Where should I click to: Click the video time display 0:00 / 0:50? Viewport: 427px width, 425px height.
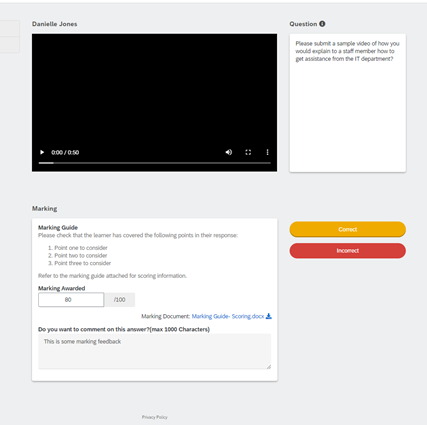[x=65, y=152]
